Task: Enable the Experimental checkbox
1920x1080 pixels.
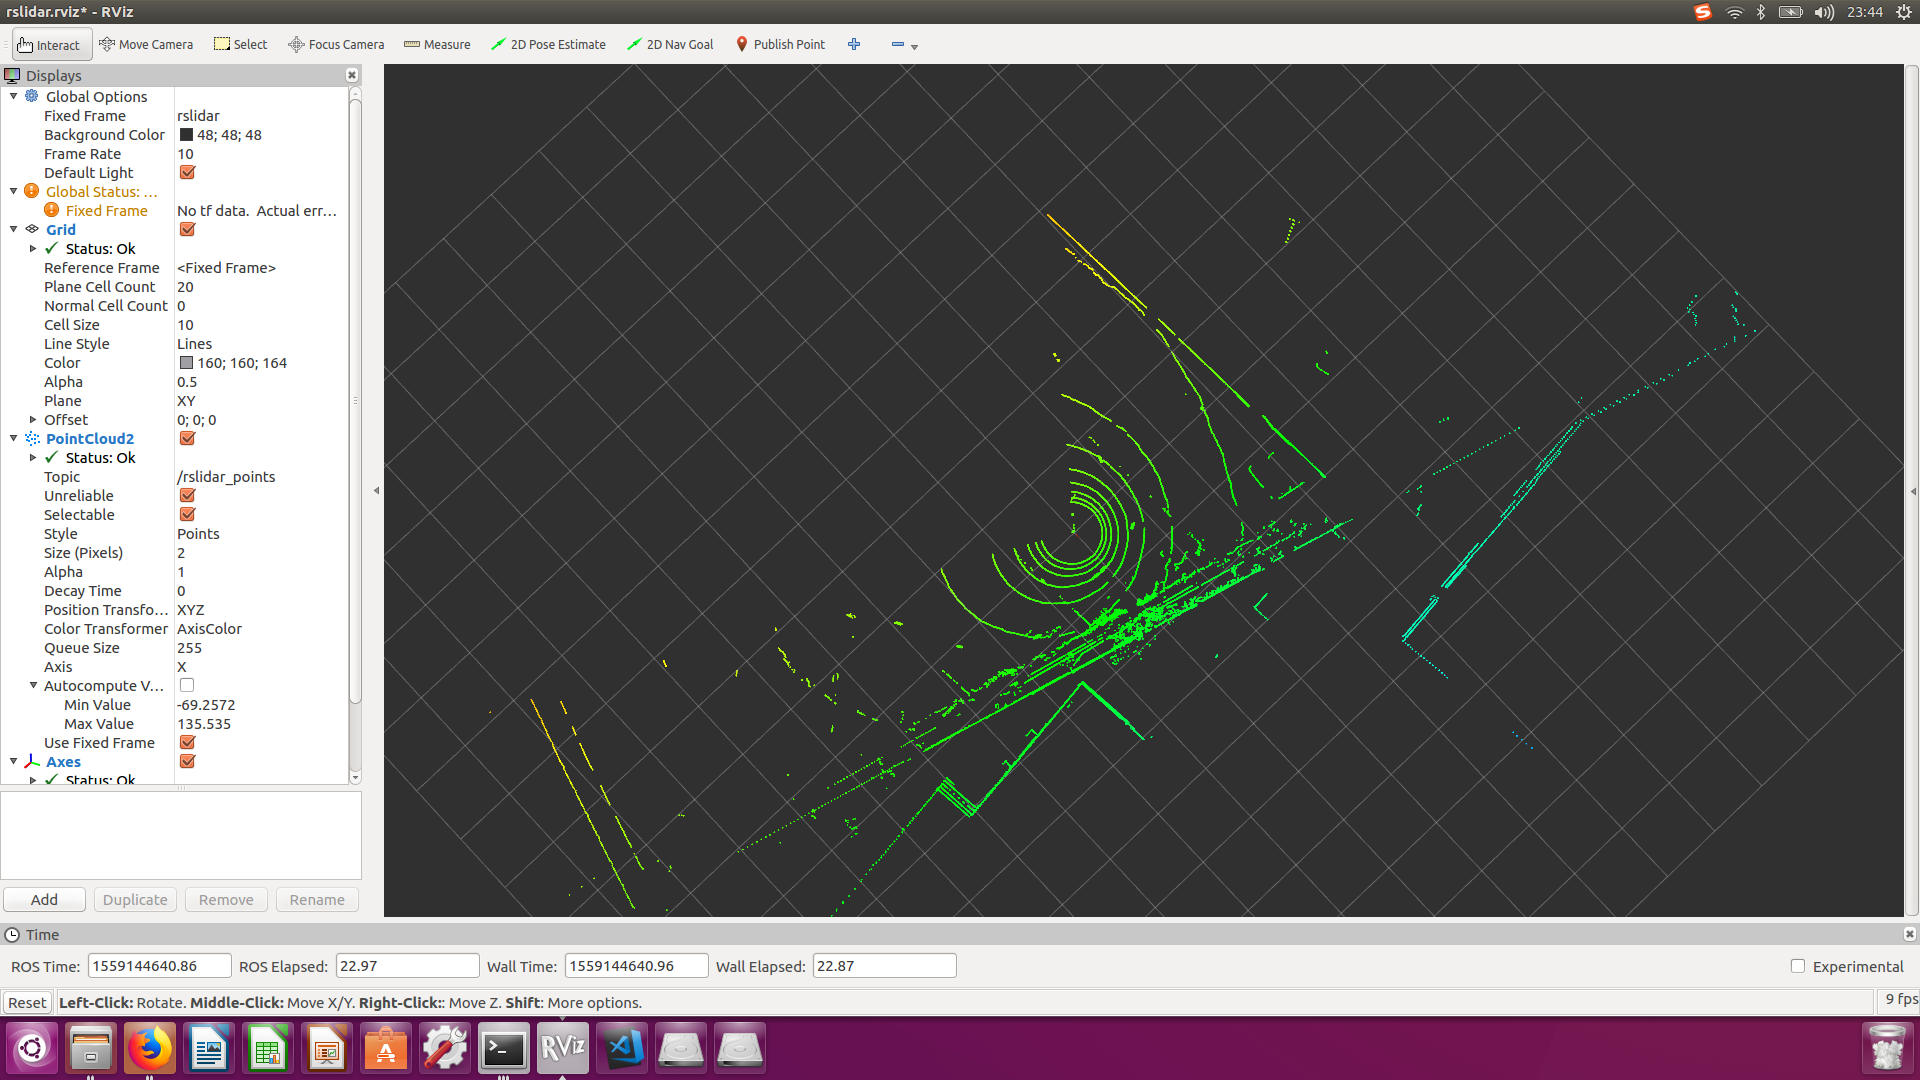Action: click(1798, 966)
